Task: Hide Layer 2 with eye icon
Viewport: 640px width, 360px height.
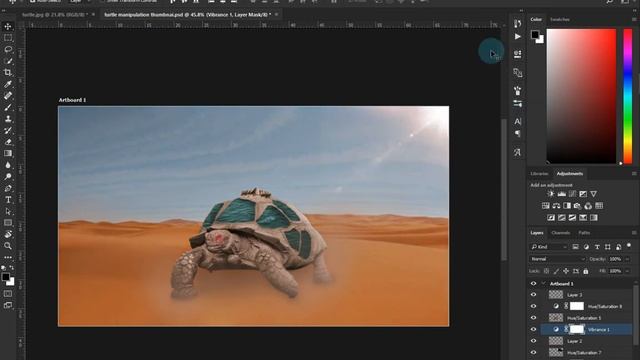Action: [533, 341]
